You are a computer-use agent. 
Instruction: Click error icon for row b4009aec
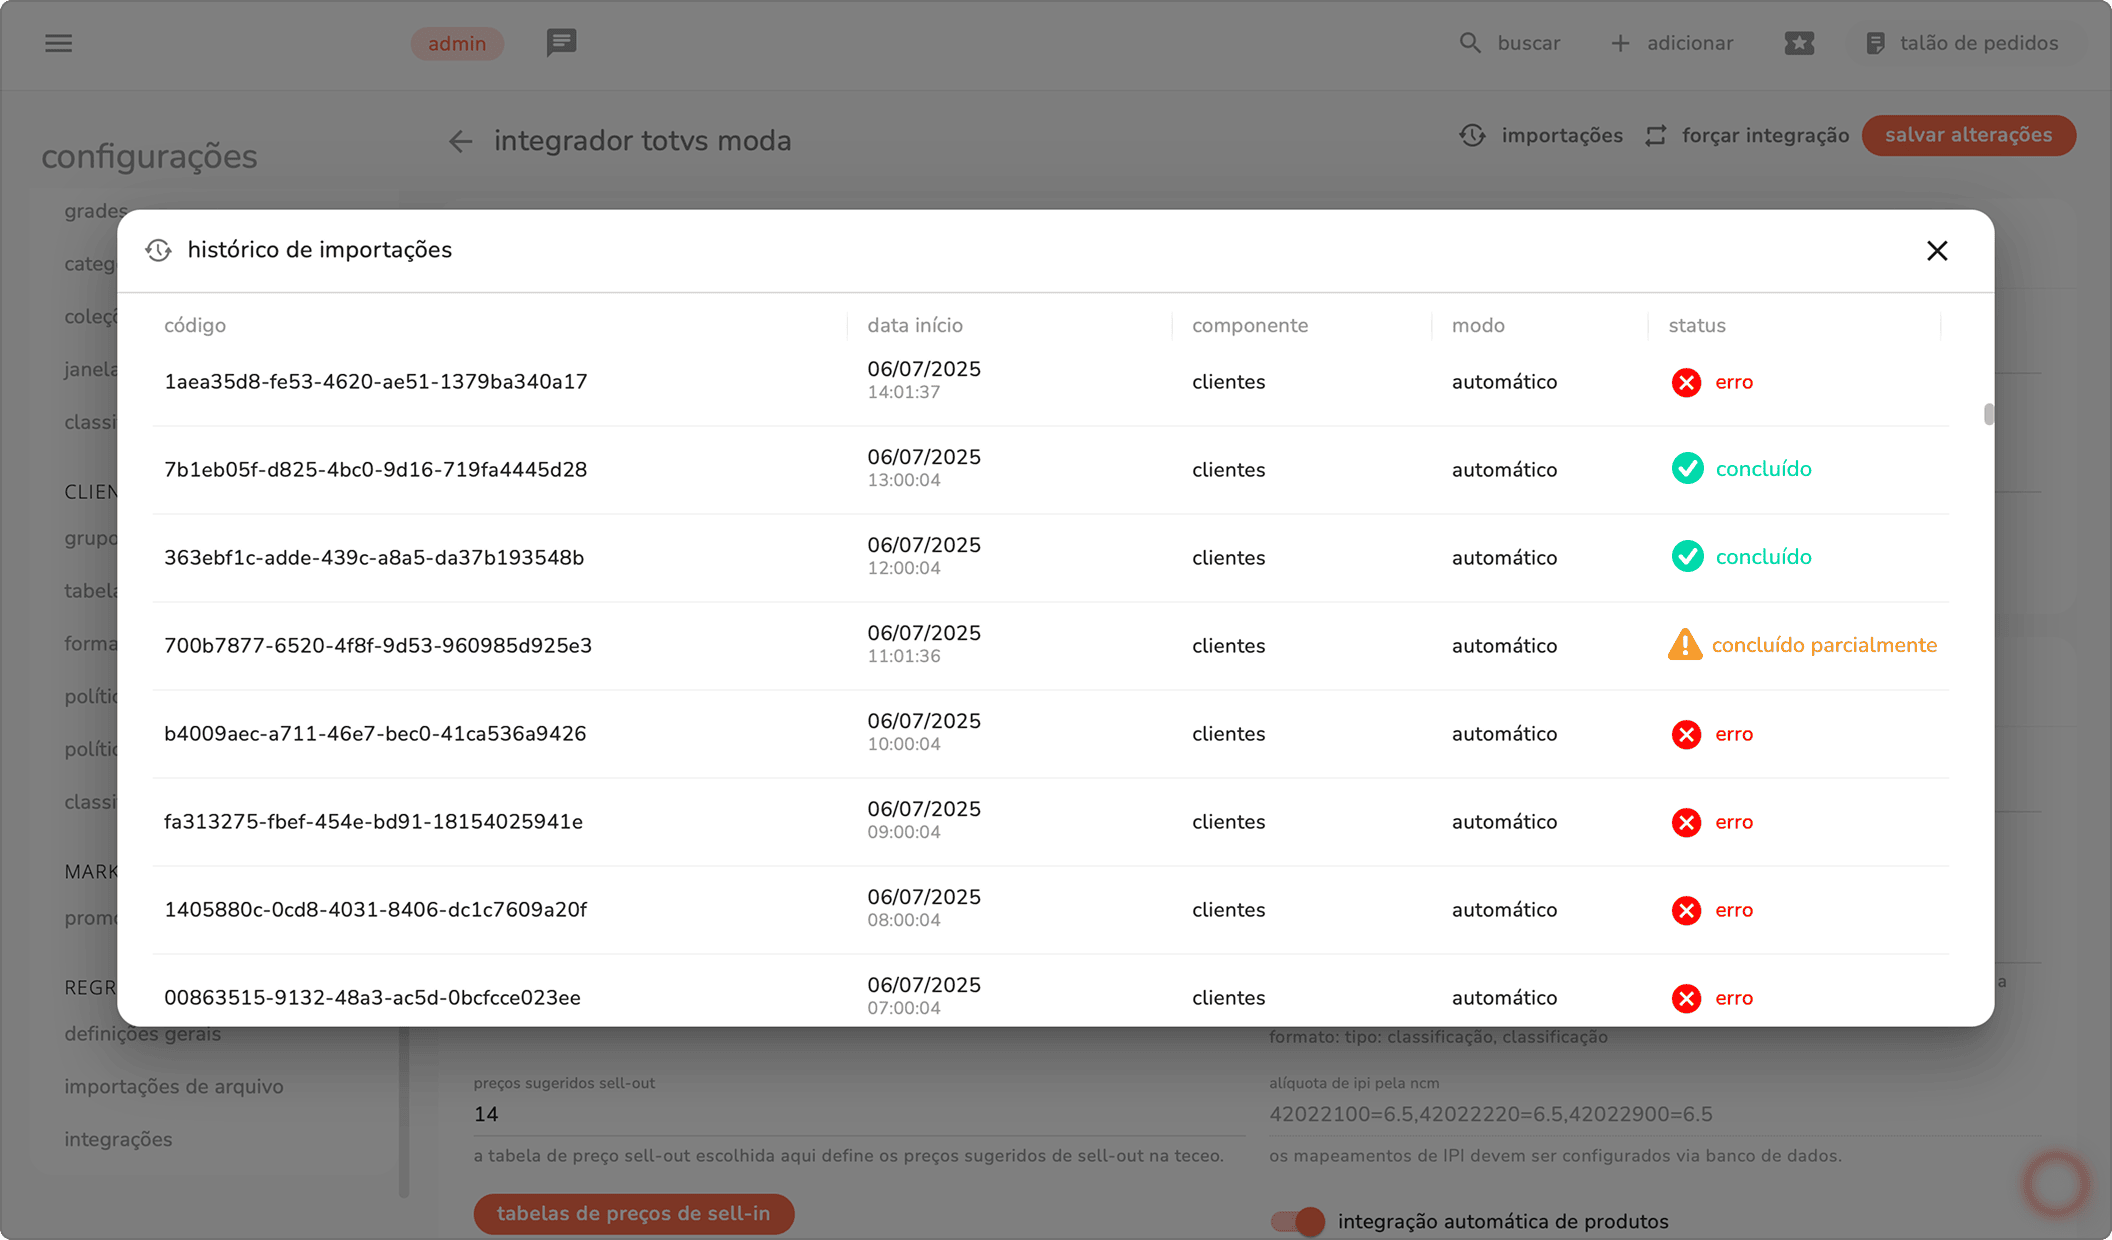click(x=1686, y=734)
